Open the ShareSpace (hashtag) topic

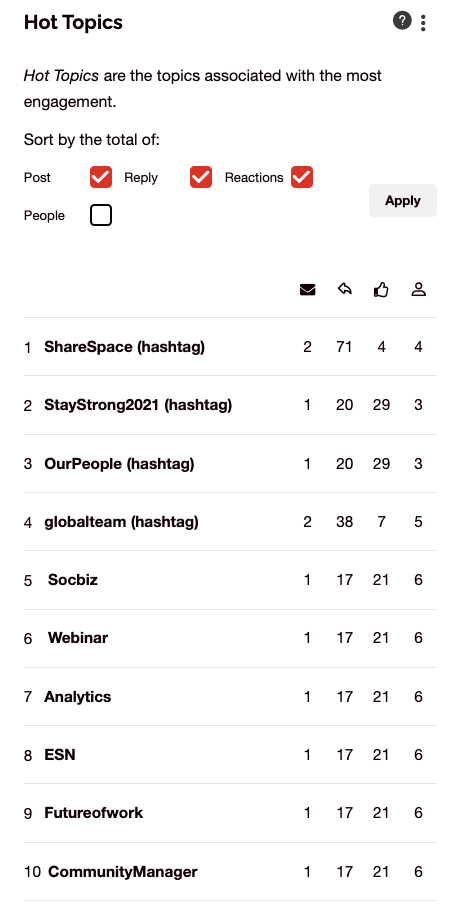124,347
